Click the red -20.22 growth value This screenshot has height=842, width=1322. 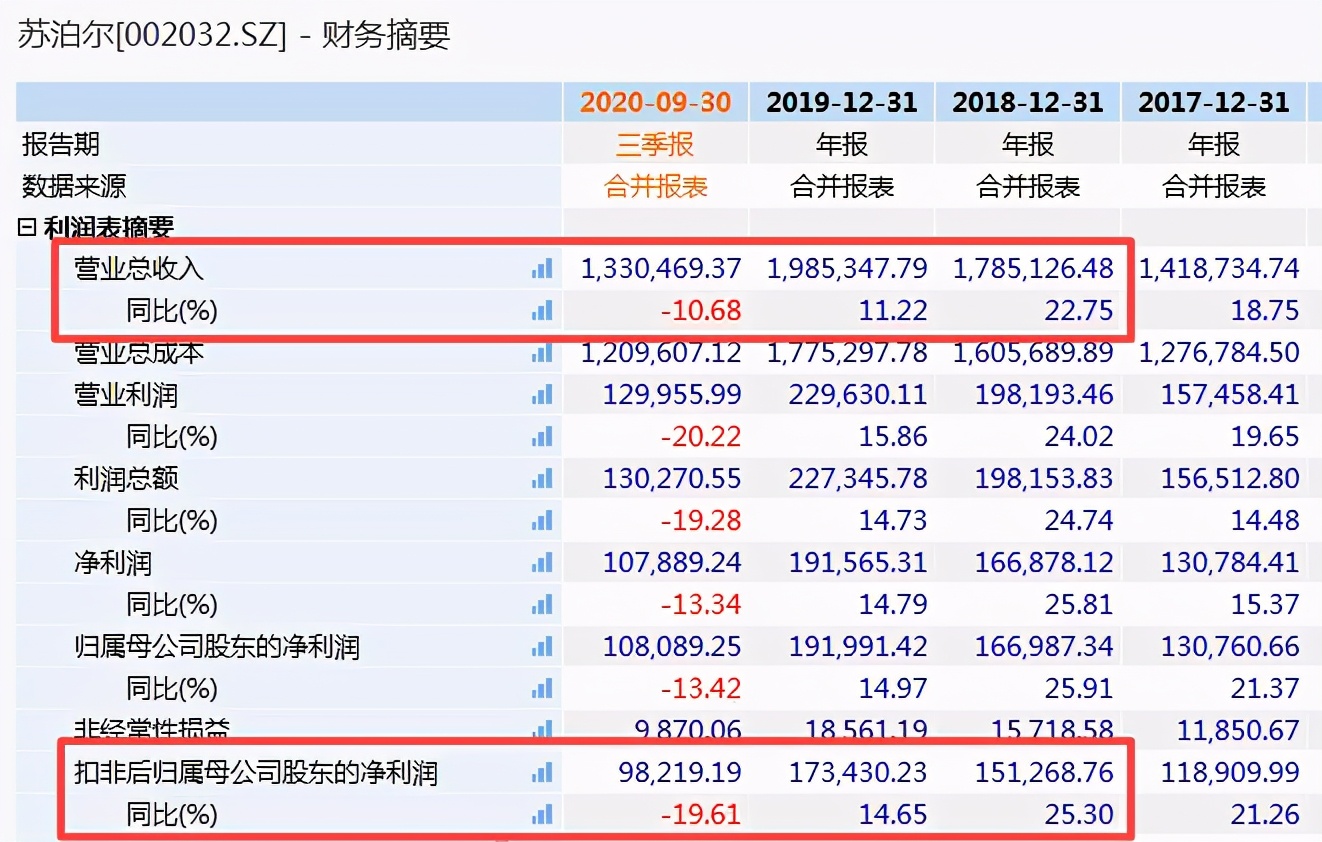click(x=701, y=437)
